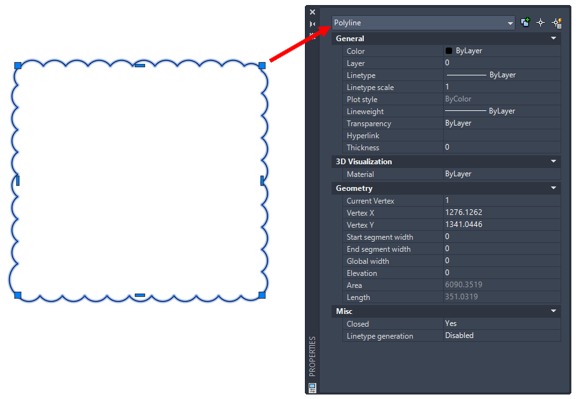Viewport: 578px width, 399px height.
Task: Click the Transparency ByLayer value
Action: coord(502,123)
